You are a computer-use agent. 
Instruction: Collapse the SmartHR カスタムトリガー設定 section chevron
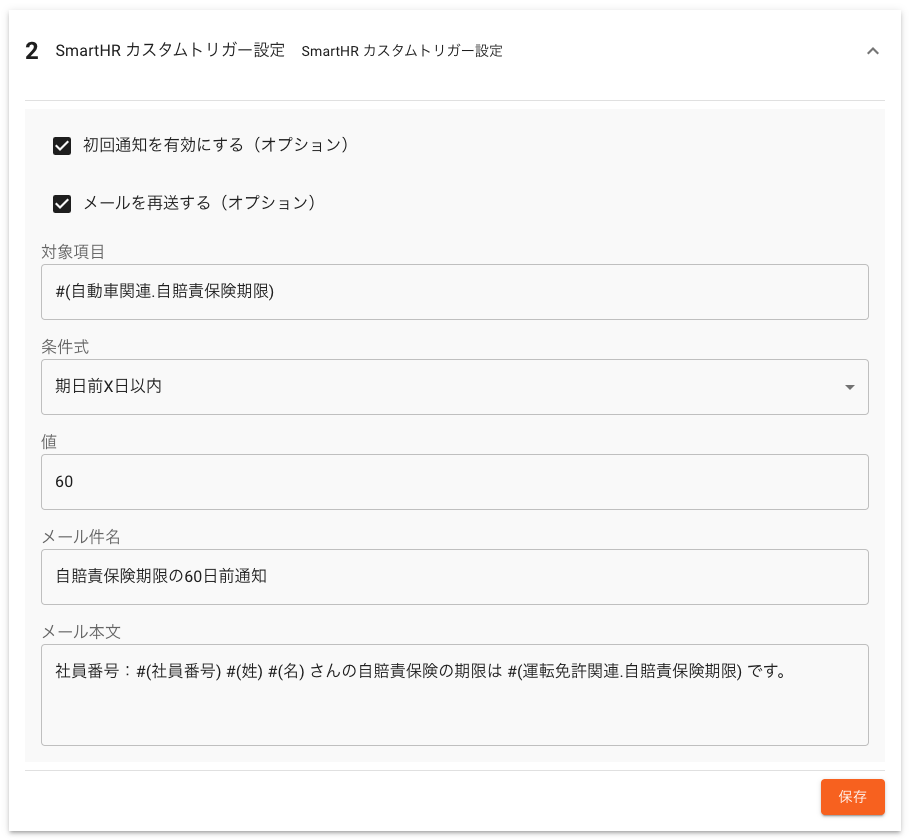click(x=872, y=51)
